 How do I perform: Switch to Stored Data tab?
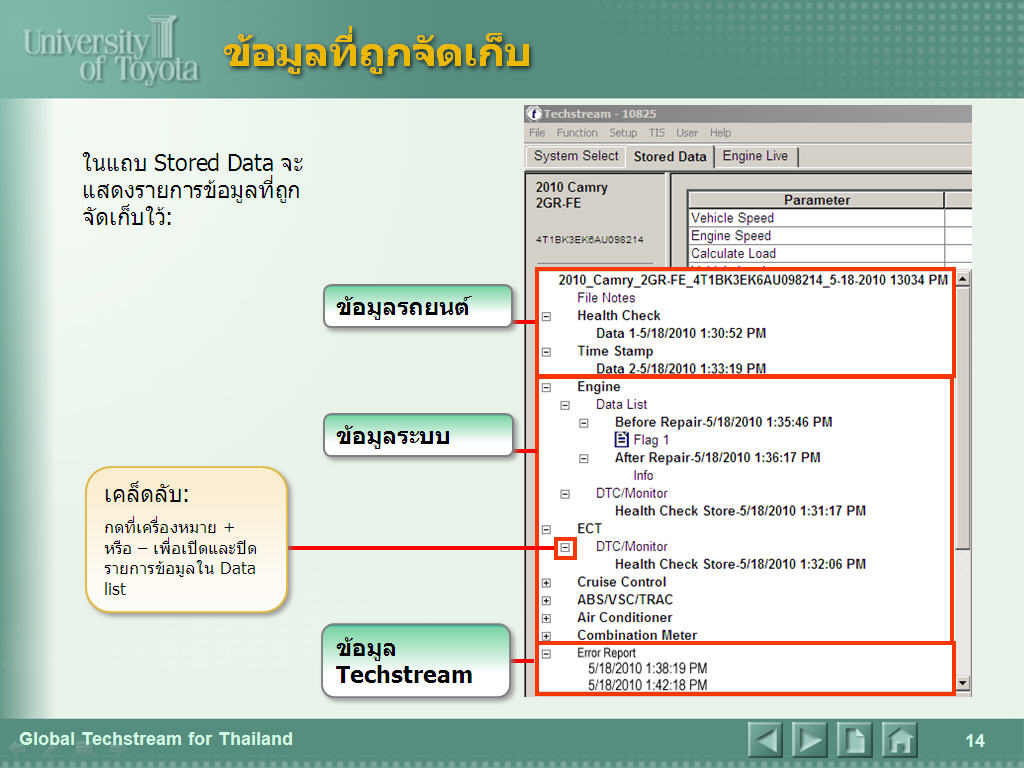(670, 157)
